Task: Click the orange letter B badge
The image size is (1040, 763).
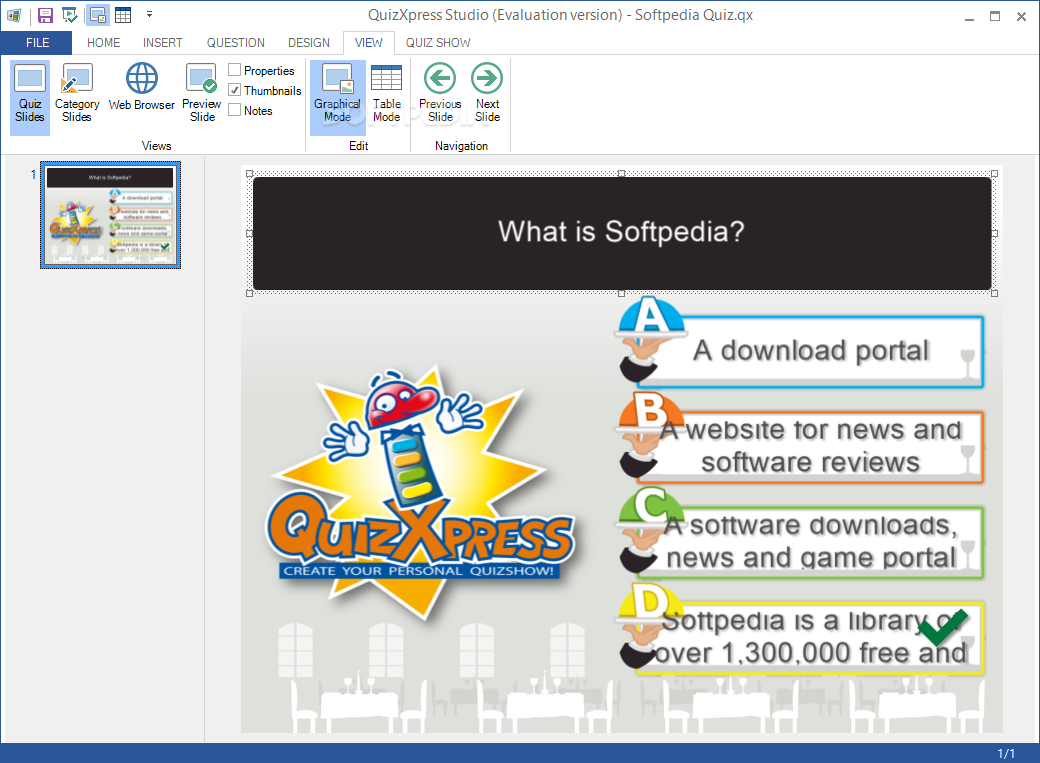Action: click(651, 410)
